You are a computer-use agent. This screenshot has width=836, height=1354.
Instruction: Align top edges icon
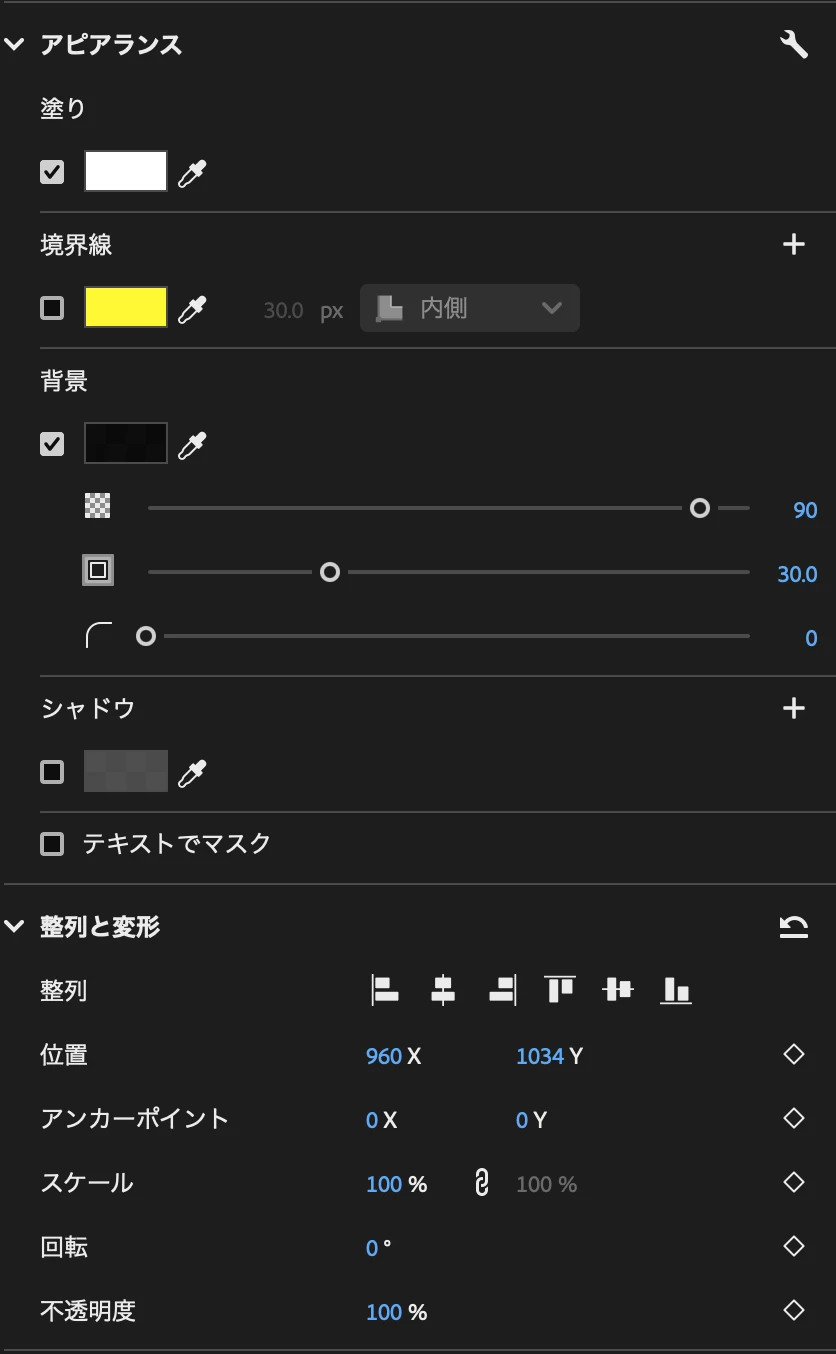pyautogui.click(x=560, y=990)
